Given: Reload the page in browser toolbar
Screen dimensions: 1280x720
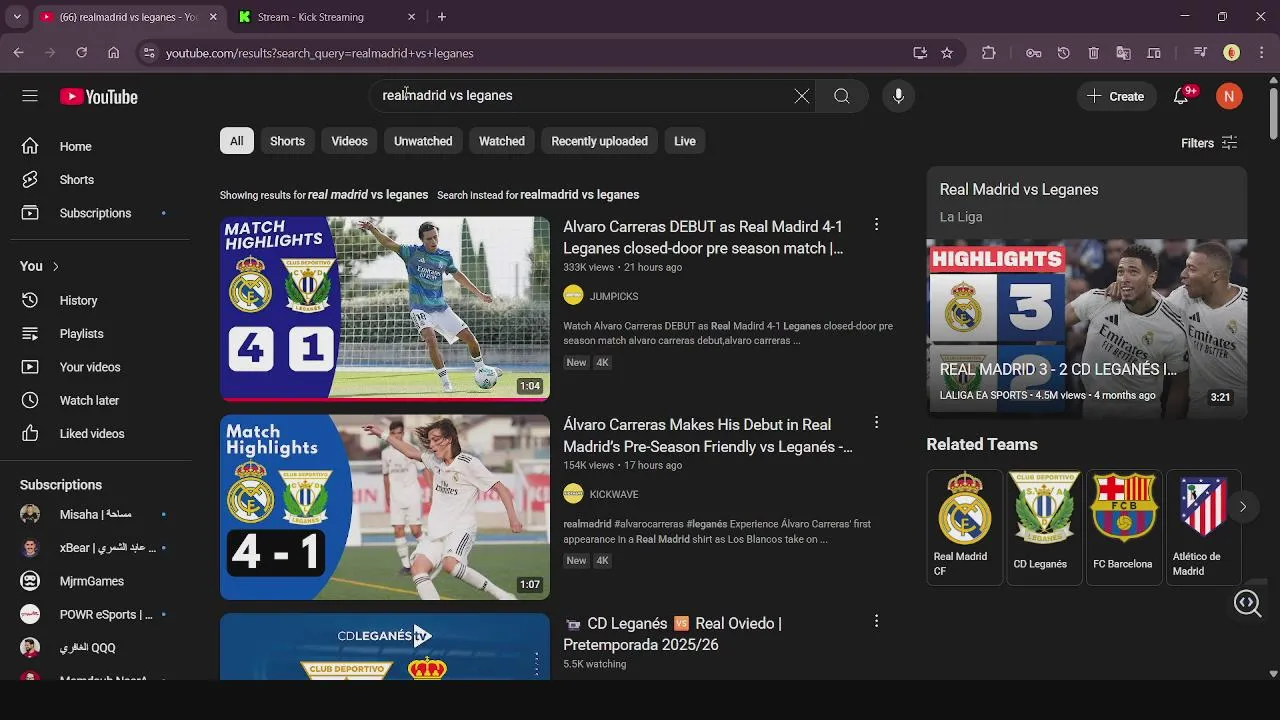Looking at the screenshot, I should click(x=82, y=53).
